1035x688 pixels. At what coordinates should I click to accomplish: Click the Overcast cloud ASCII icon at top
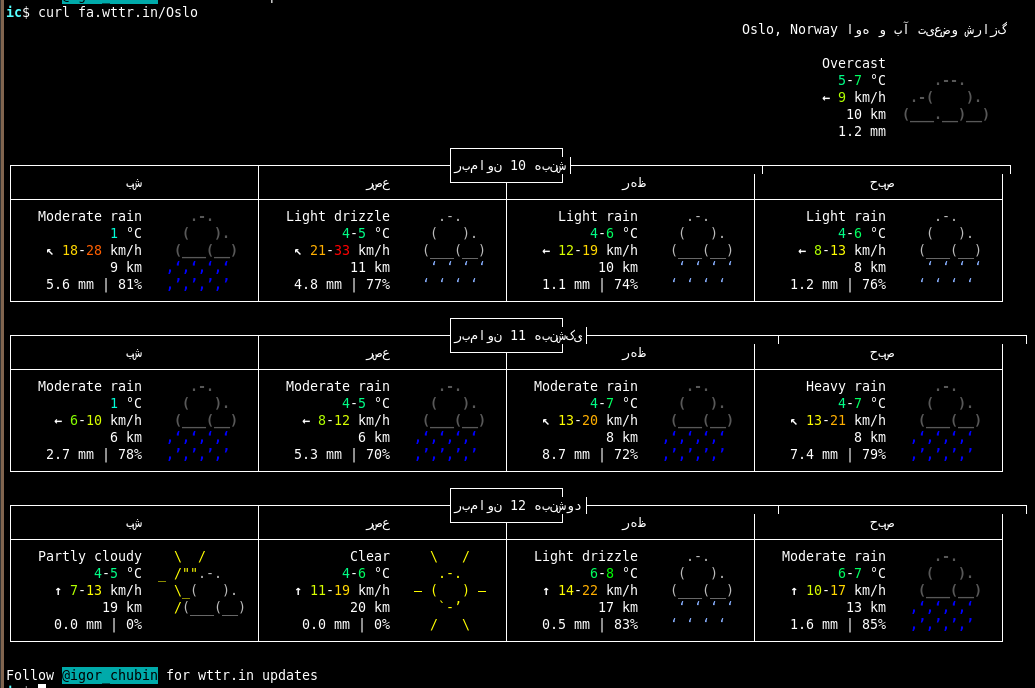(x=946, y=99)
